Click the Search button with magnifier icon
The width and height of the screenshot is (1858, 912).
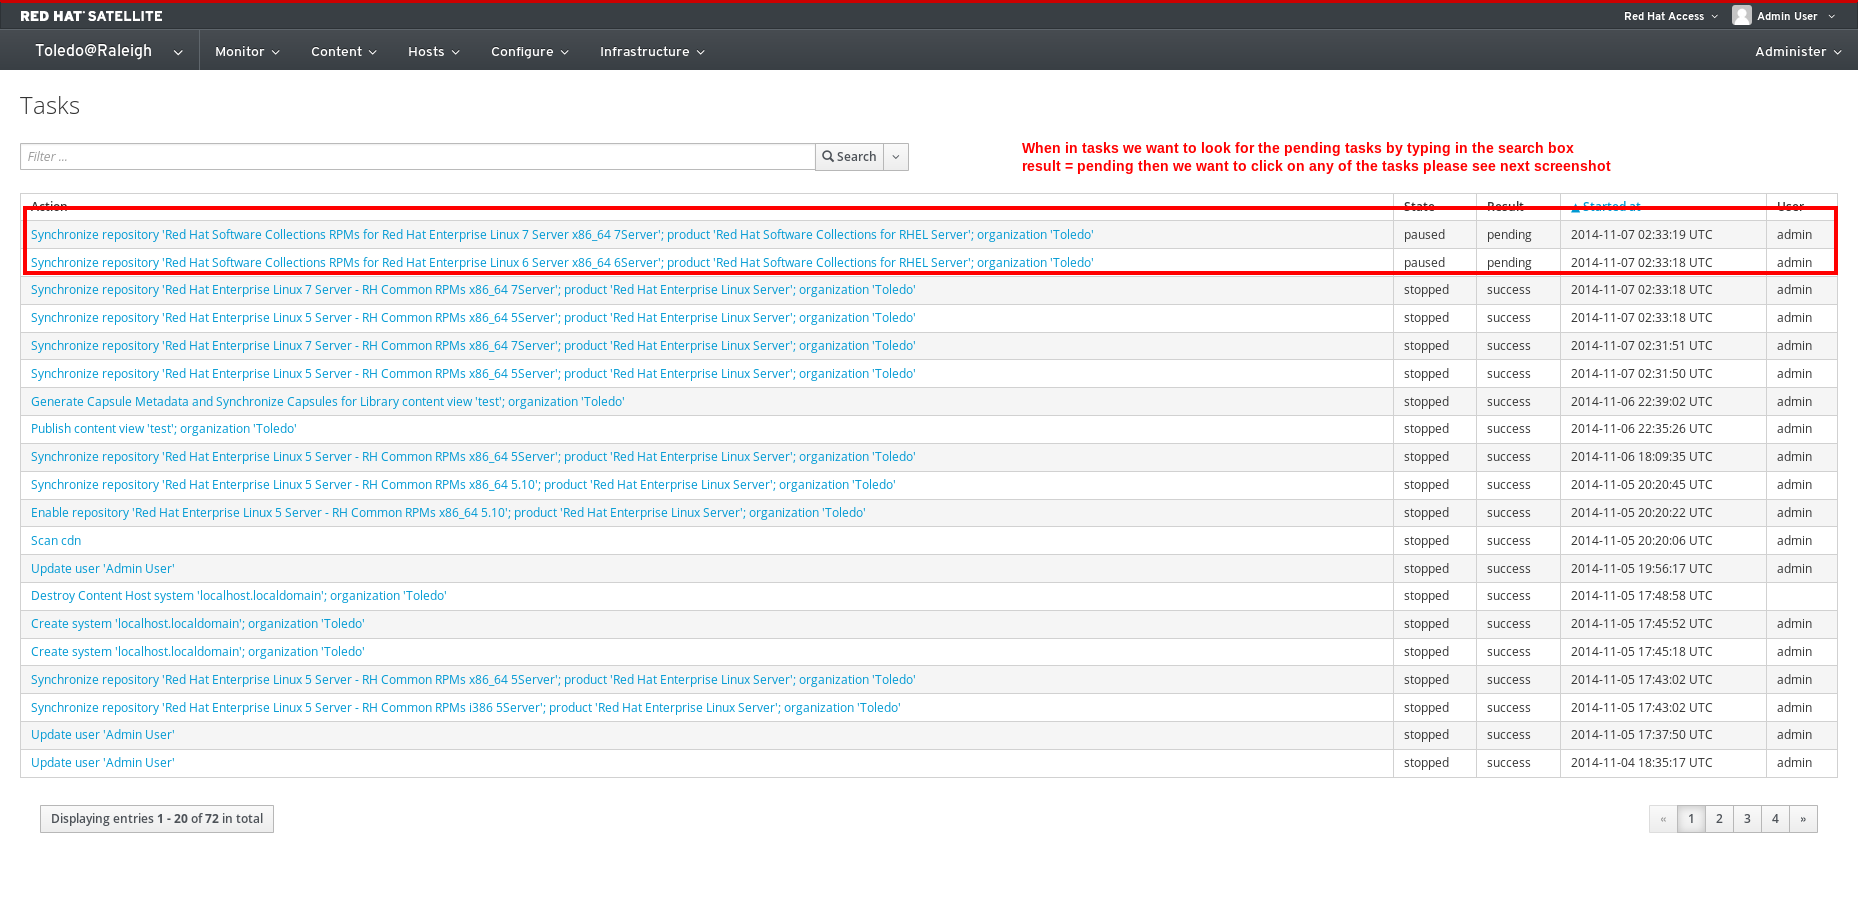click(x=849, y=157)
